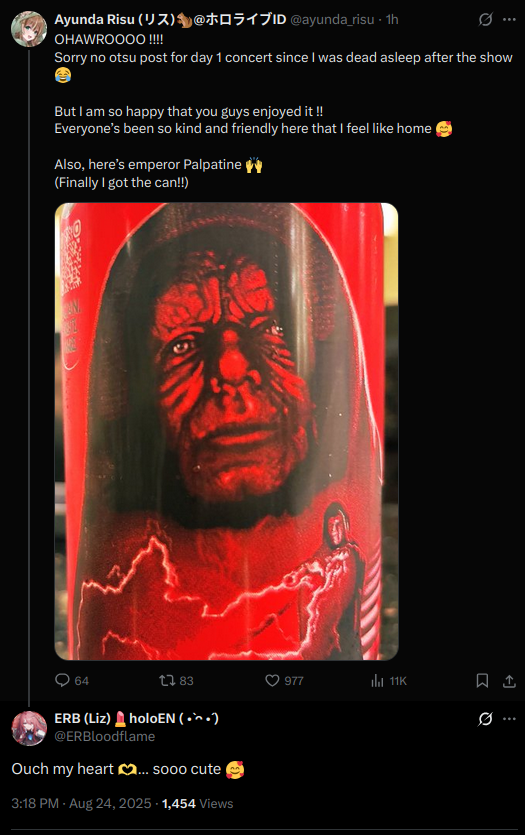
Task: Open the Emperor Palpatine can photo
Action: tap(226, 431)
